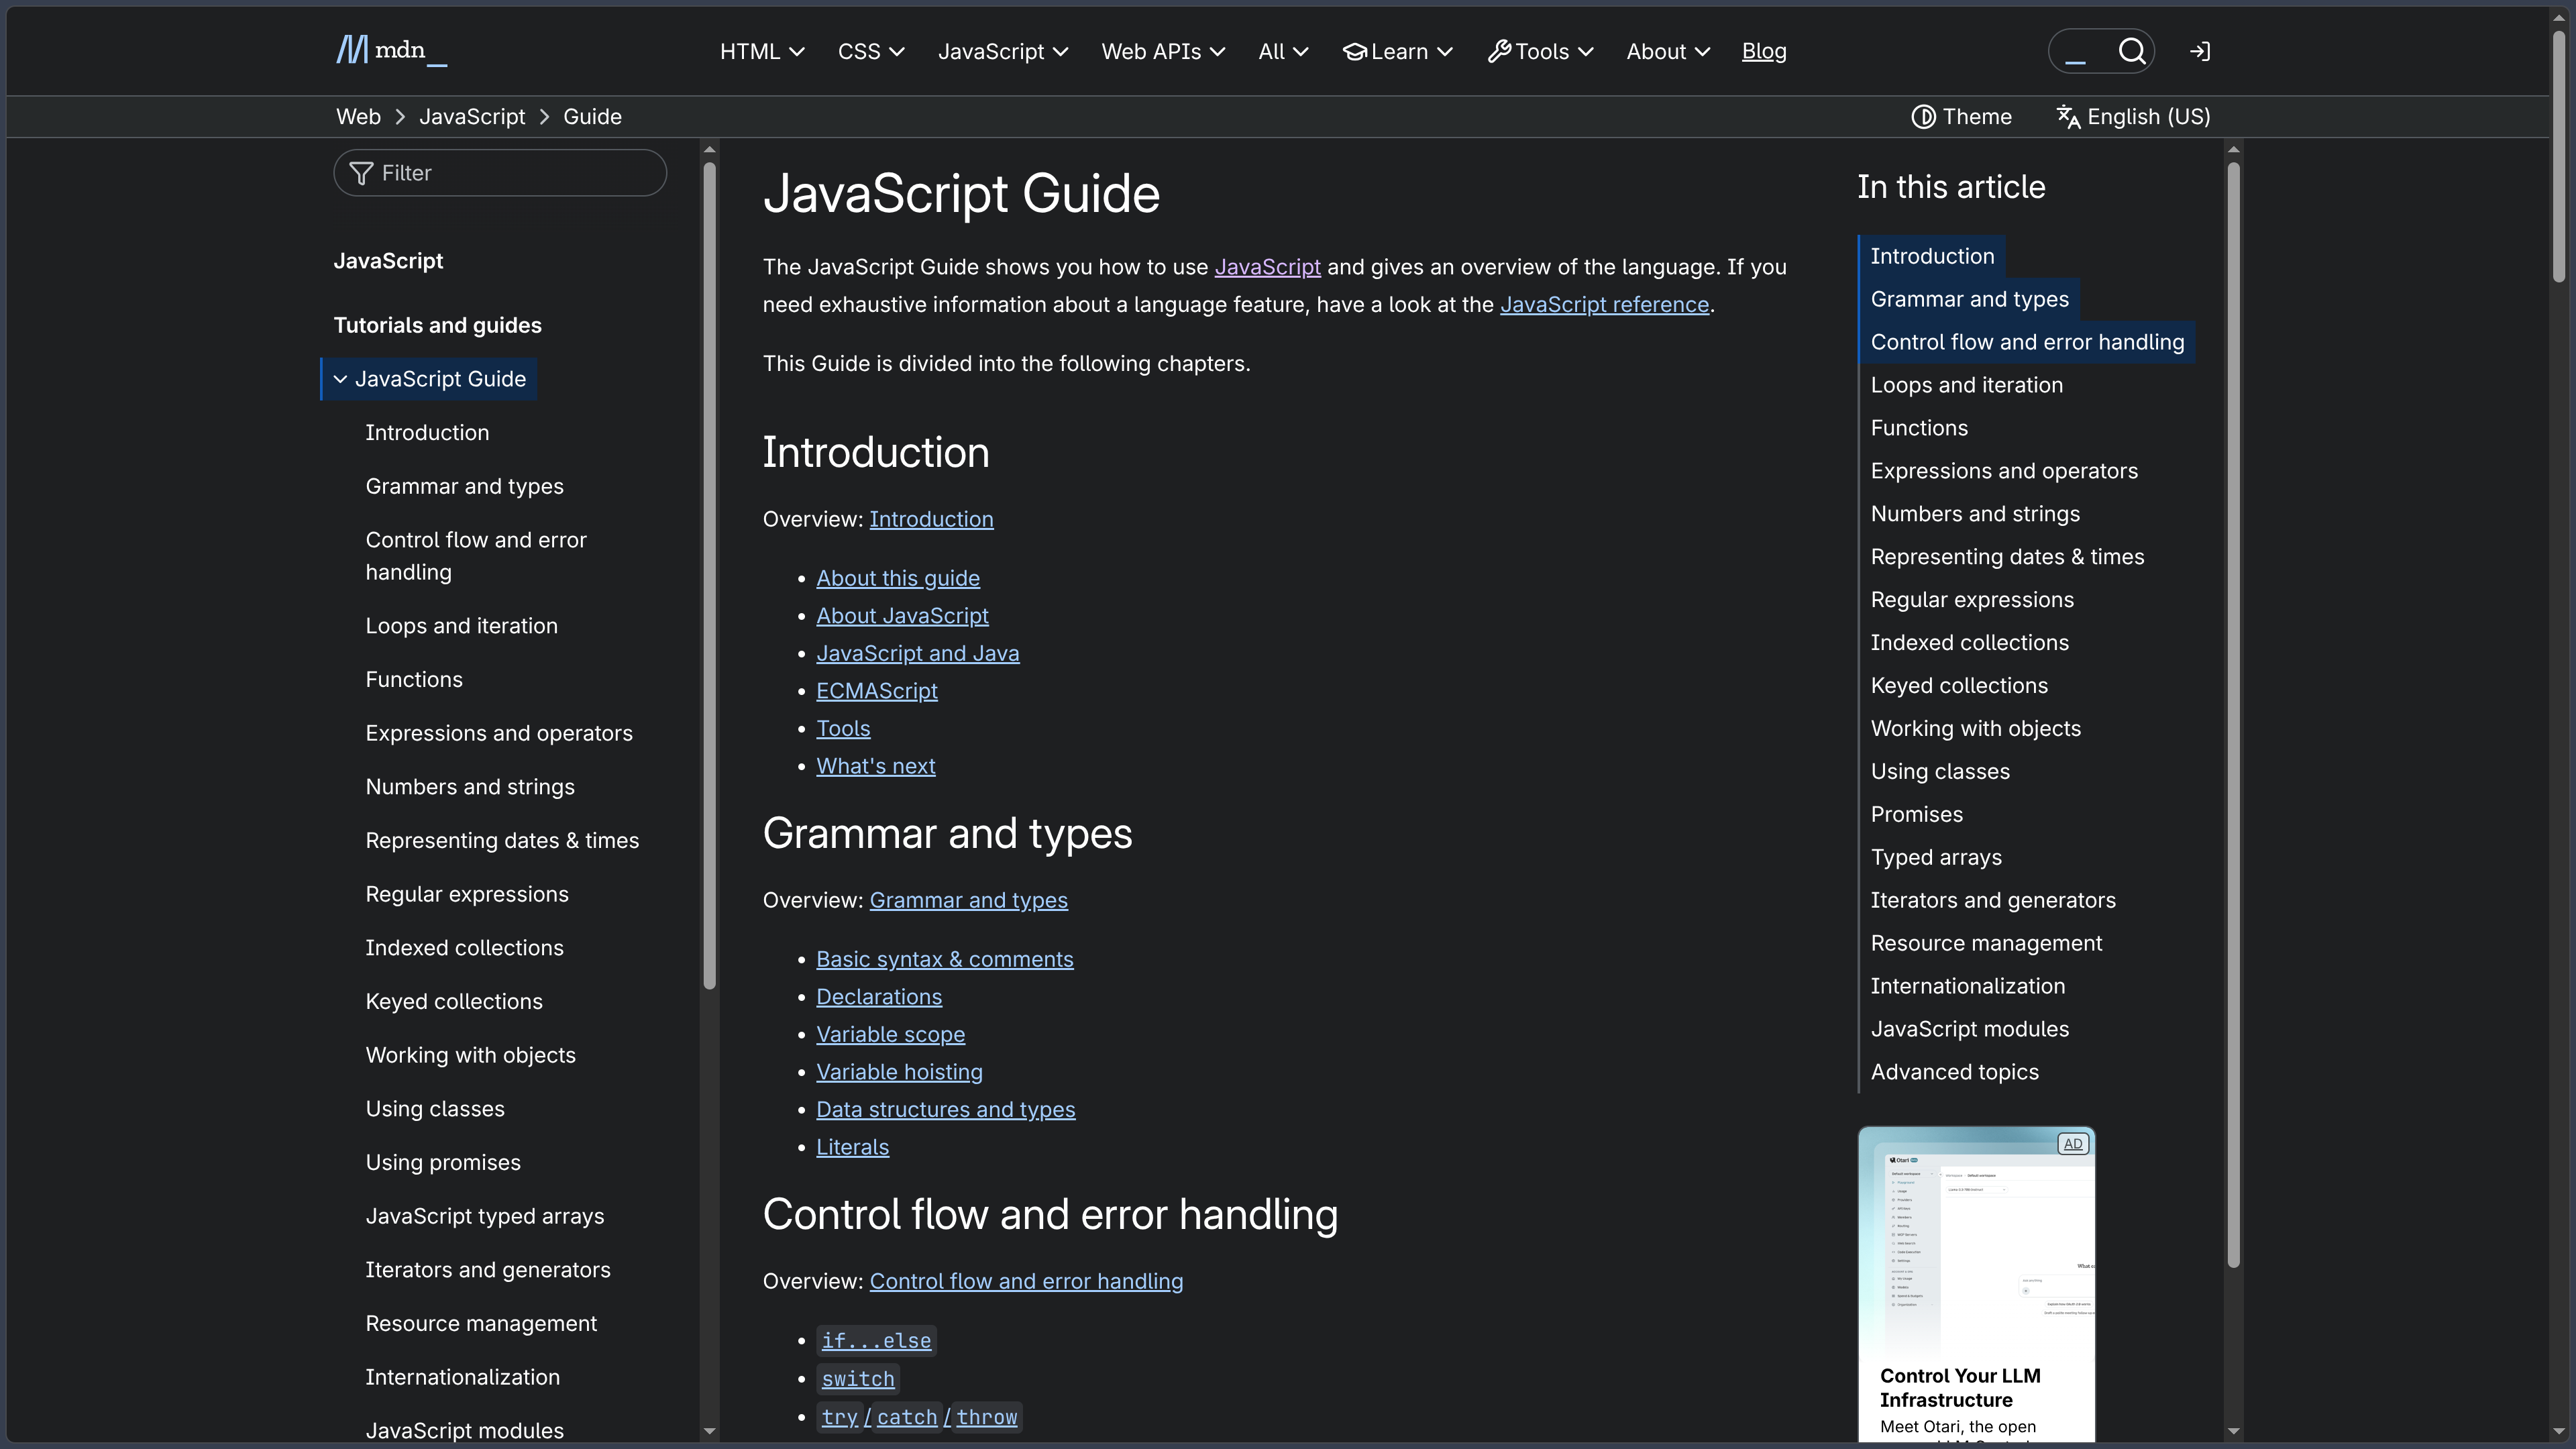Expand the JavaScript top menu
This screenshot has width=2576, height=1449.
coord(1003,51)
